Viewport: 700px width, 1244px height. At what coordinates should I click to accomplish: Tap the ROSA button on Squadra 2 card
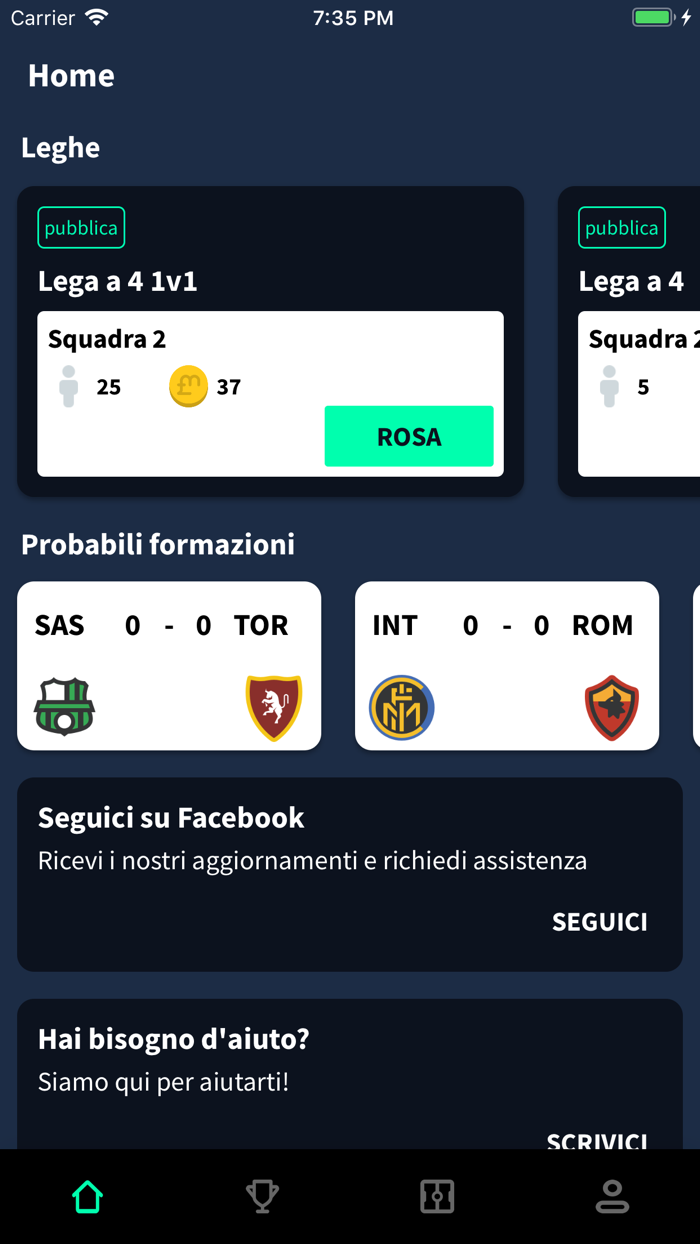409,437
